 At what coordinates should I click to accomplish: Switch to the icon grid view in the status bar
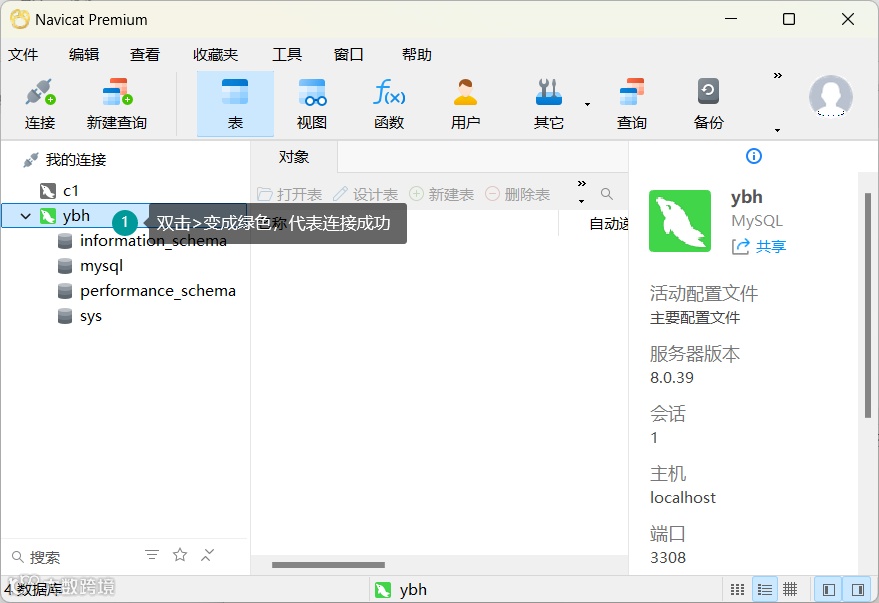point(738,590)
